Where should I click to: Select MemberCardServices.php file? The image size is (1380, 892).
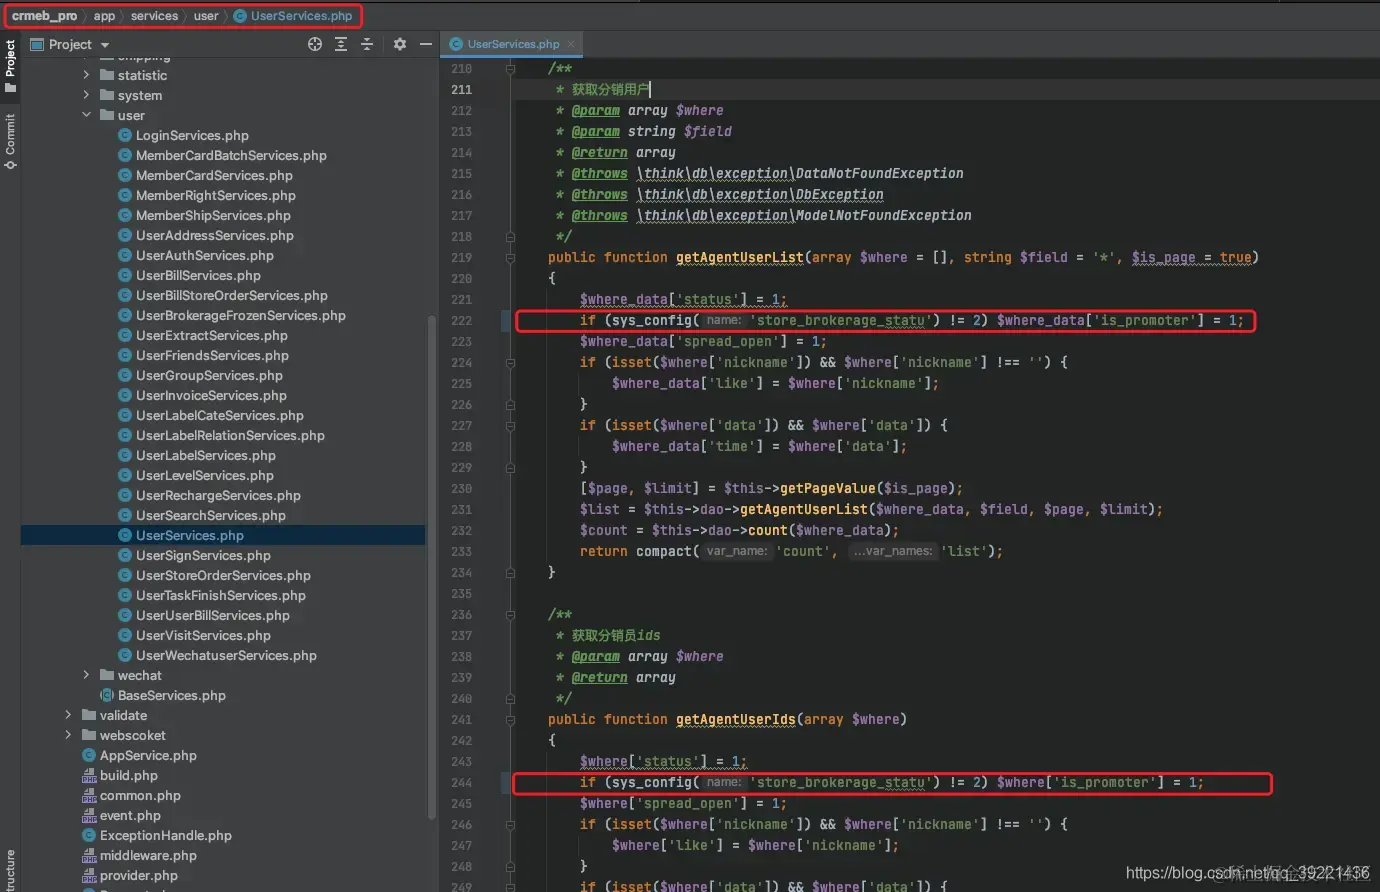[214, 175]
